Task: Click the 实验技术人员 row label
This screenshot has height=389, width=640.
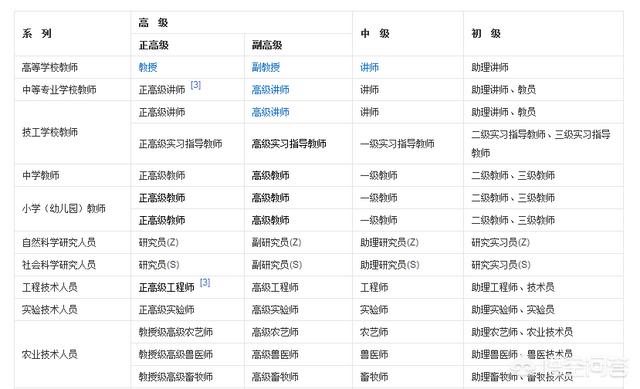Action: pos(50,309)
